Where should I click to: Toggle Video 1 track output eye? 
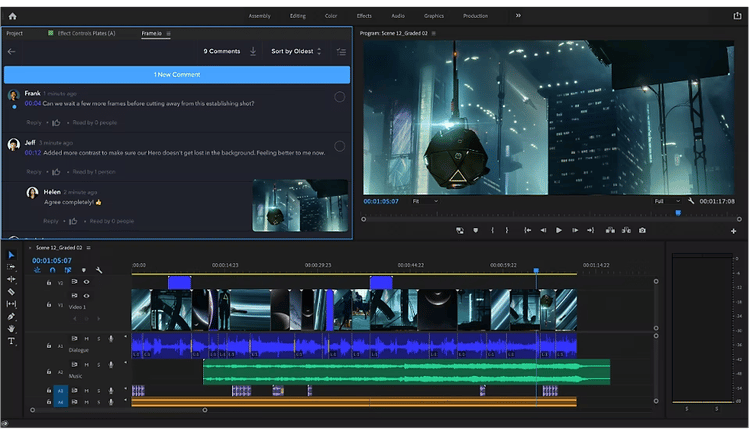[87, 296]
